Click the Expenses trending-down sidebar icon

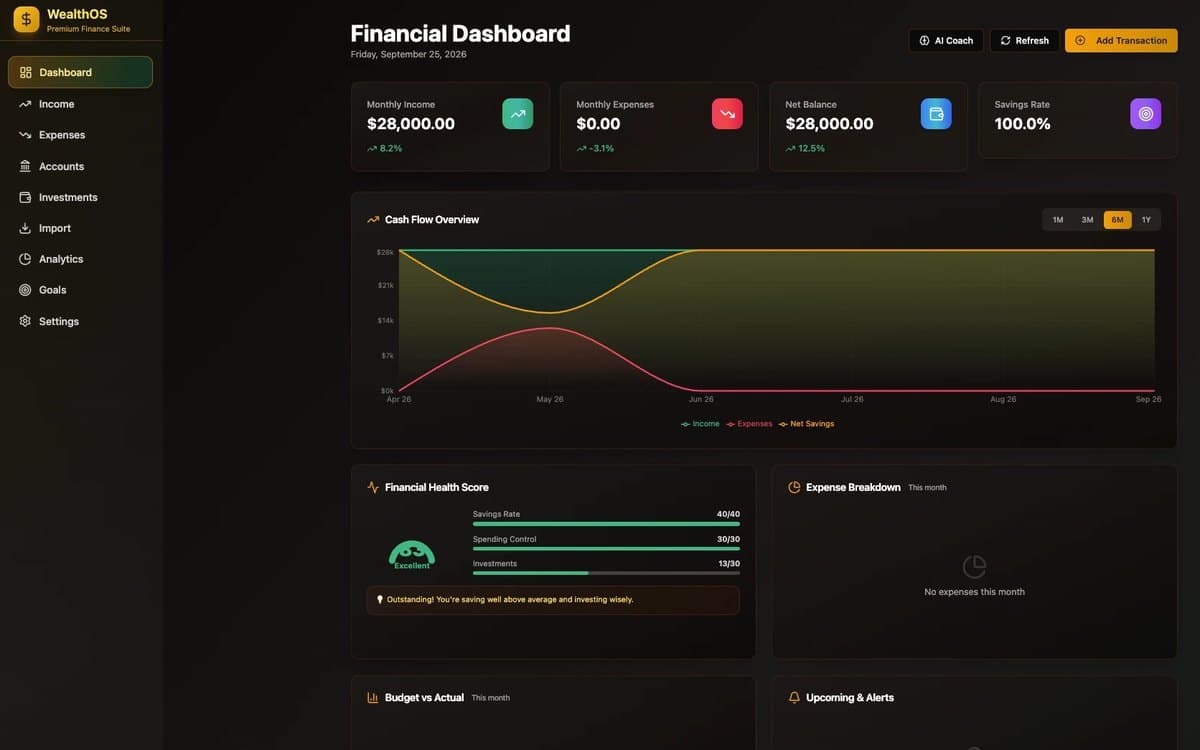[26, 135]
